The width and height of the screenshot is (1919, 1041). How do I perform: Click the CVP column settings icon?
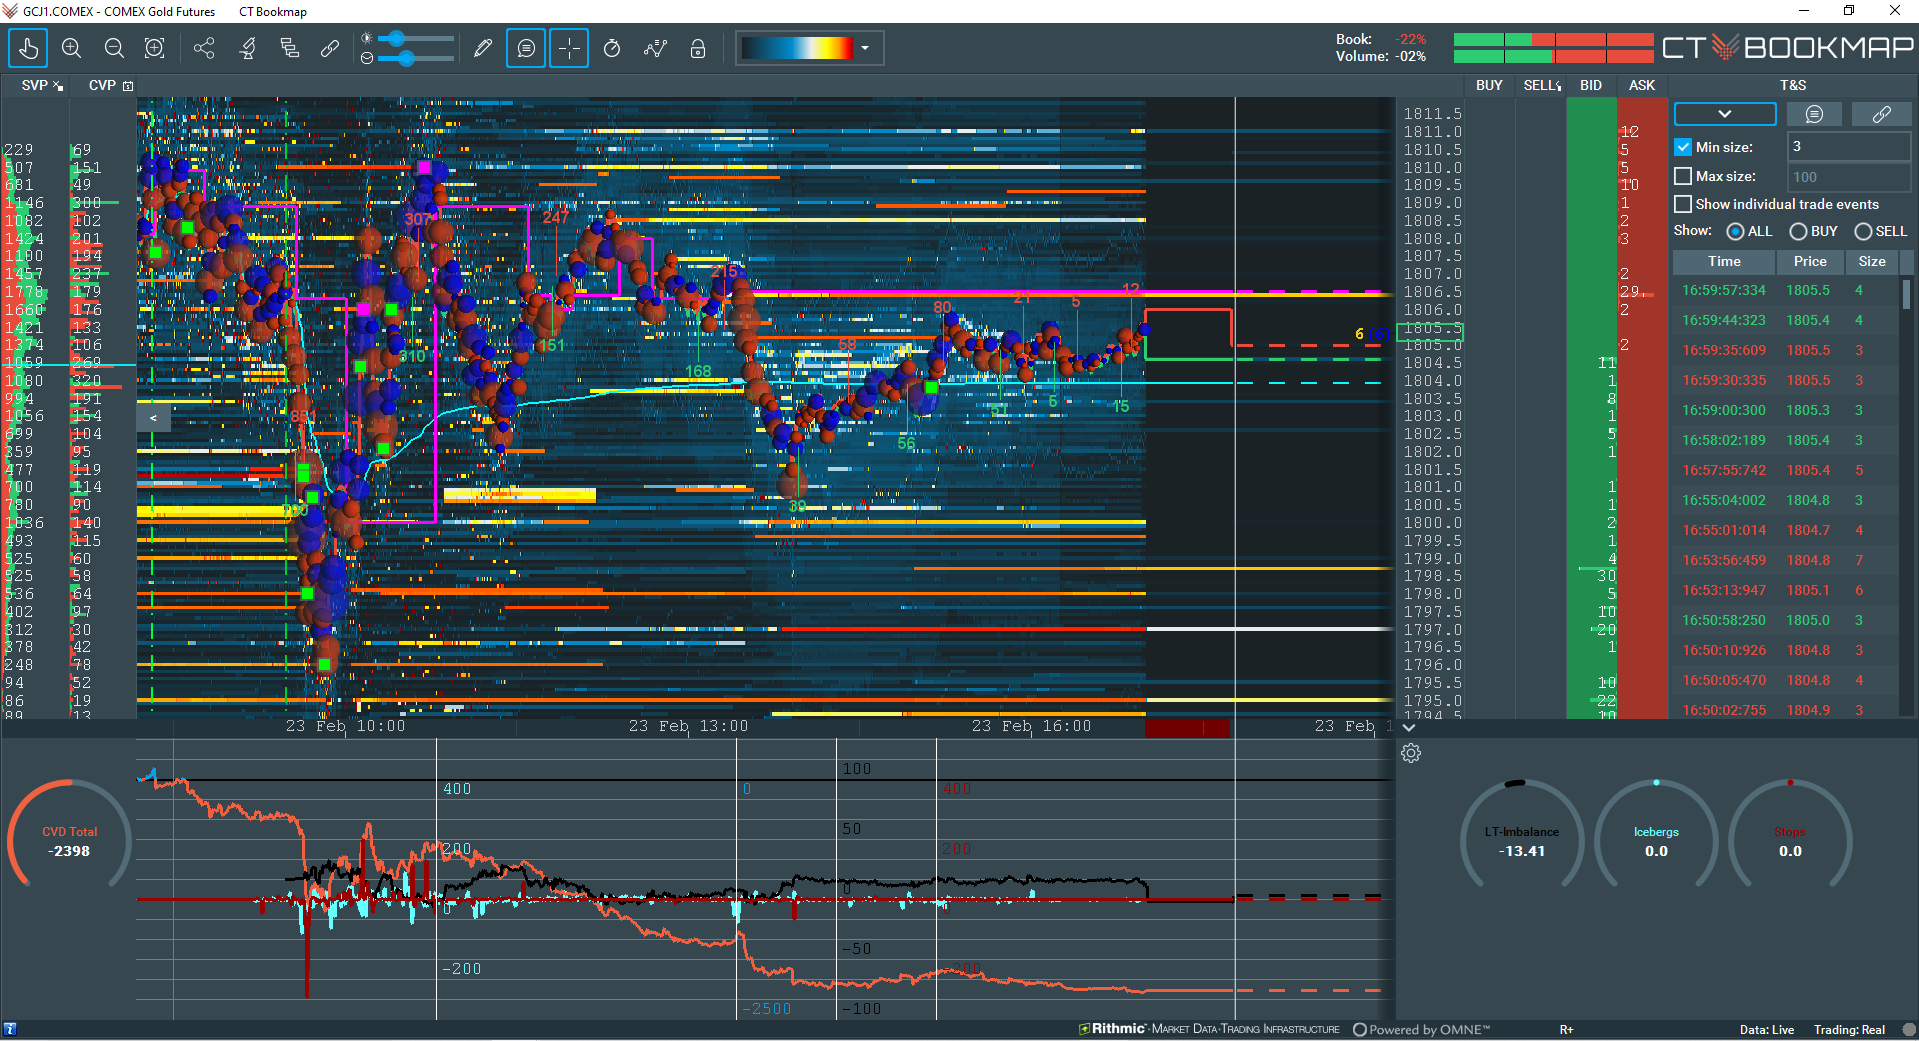point(128,86)
